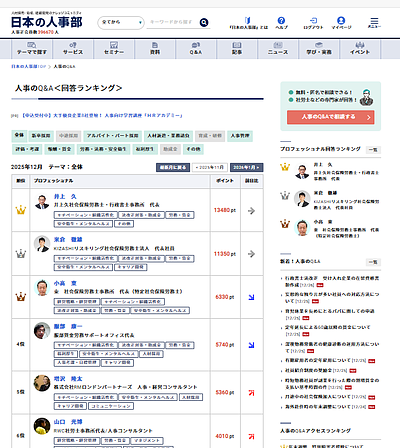Click silver crown icon in sidebar ranking
The image size is (400, 448).
285,195
